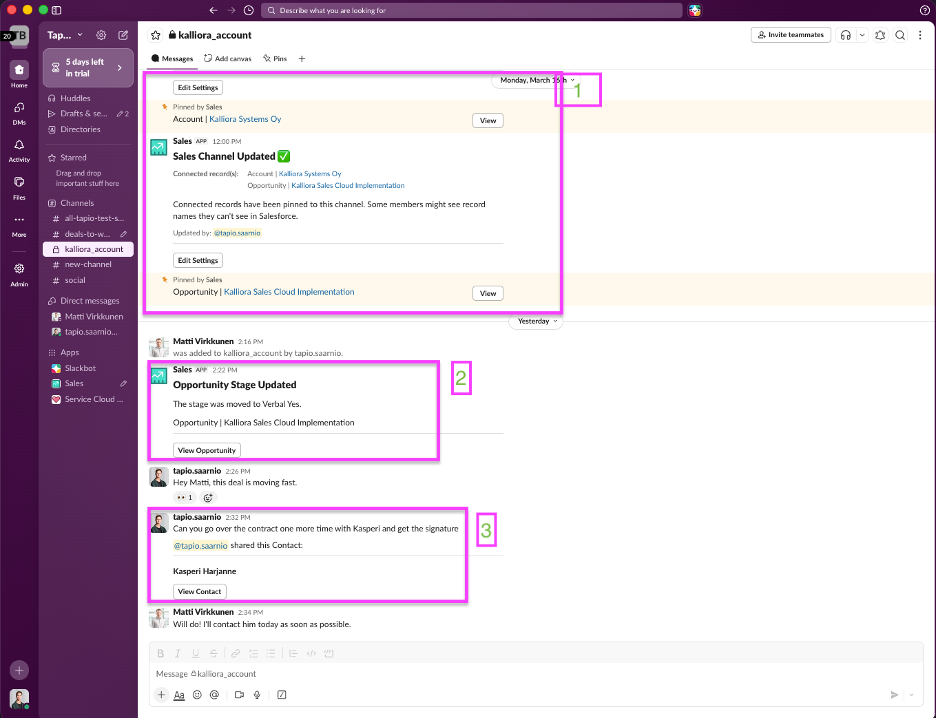
Task: Open the Monday, March date dropdown
Action: click(x=537, y=80)
